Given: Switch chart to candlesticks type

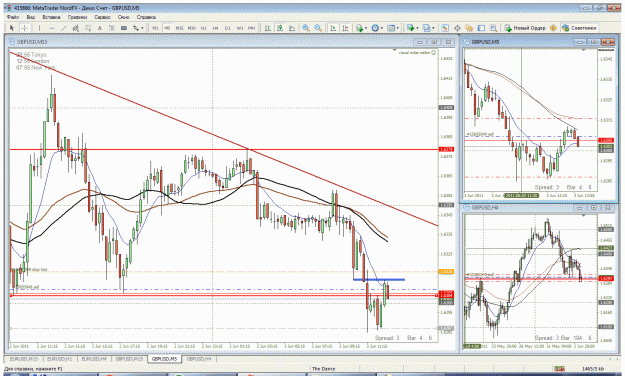Looking at the screenshot, I should 280,28.
